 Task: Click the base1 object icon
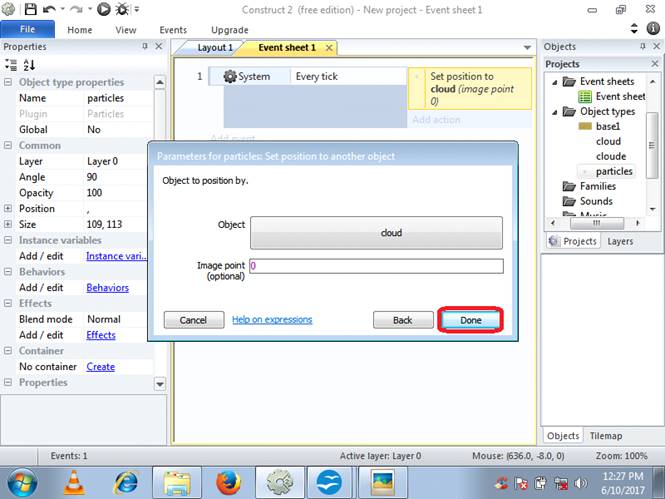point(585,126)
